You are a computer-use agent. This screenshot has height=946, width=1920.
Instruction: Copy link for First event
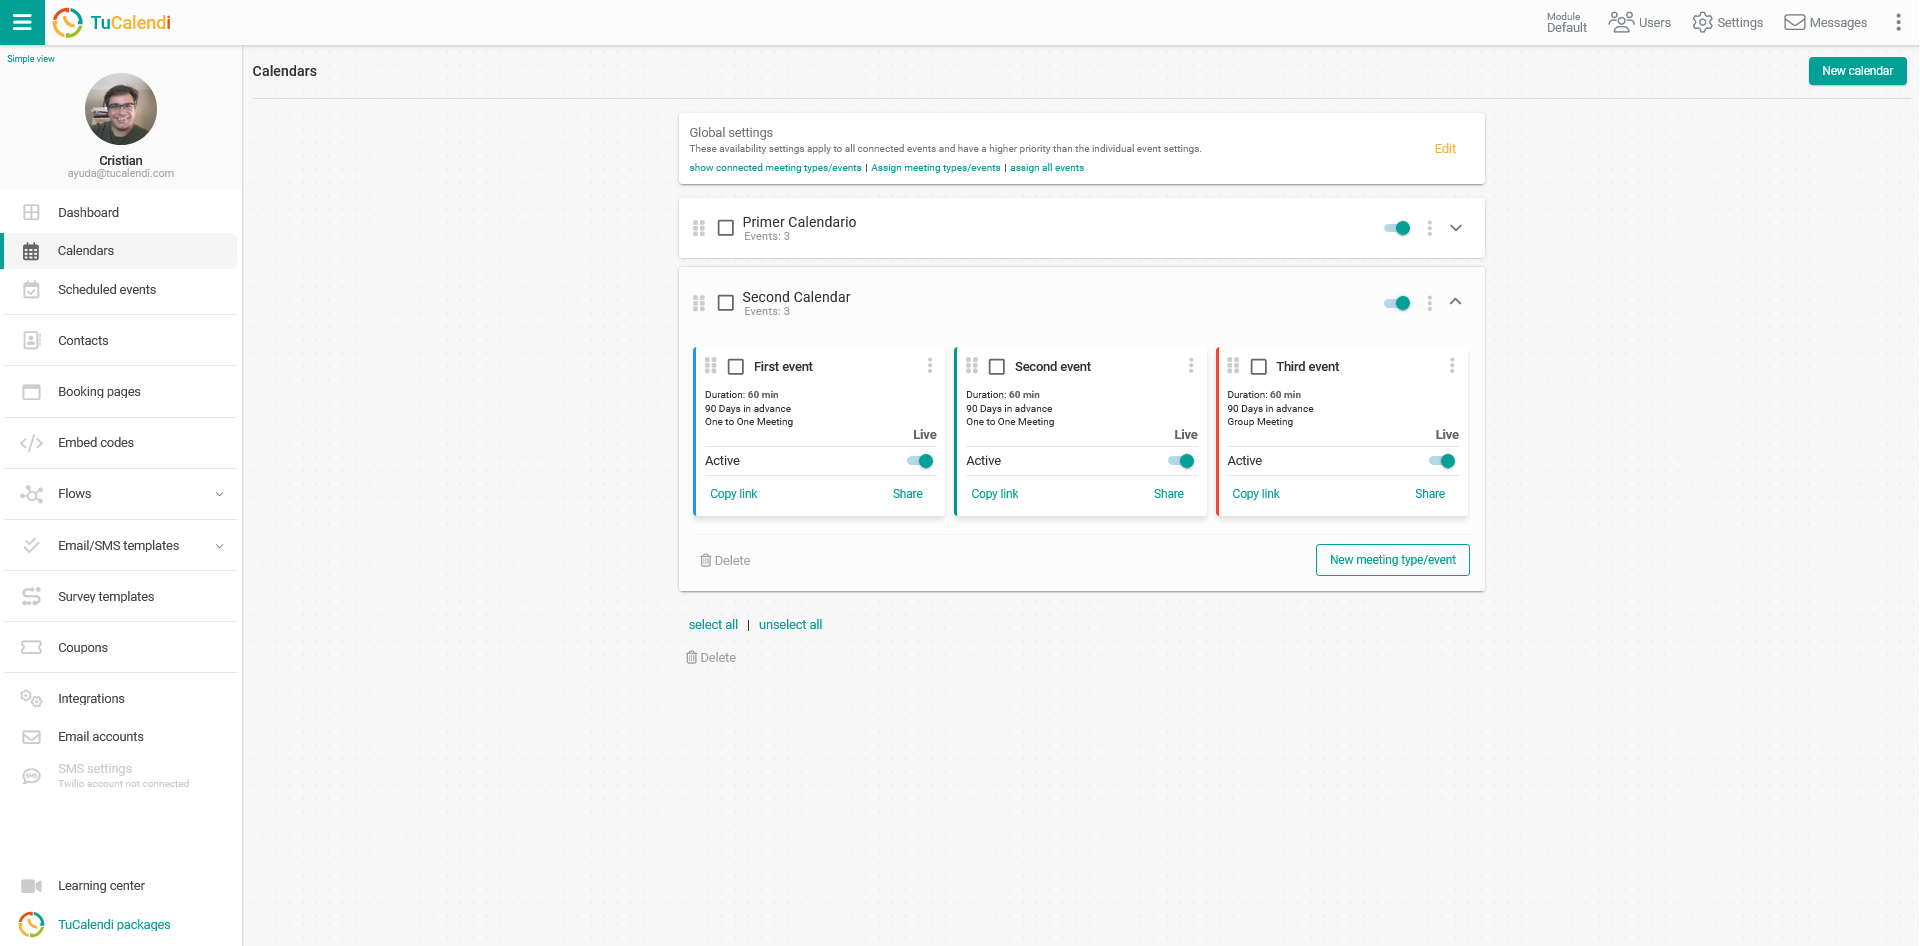coord(733,494)
